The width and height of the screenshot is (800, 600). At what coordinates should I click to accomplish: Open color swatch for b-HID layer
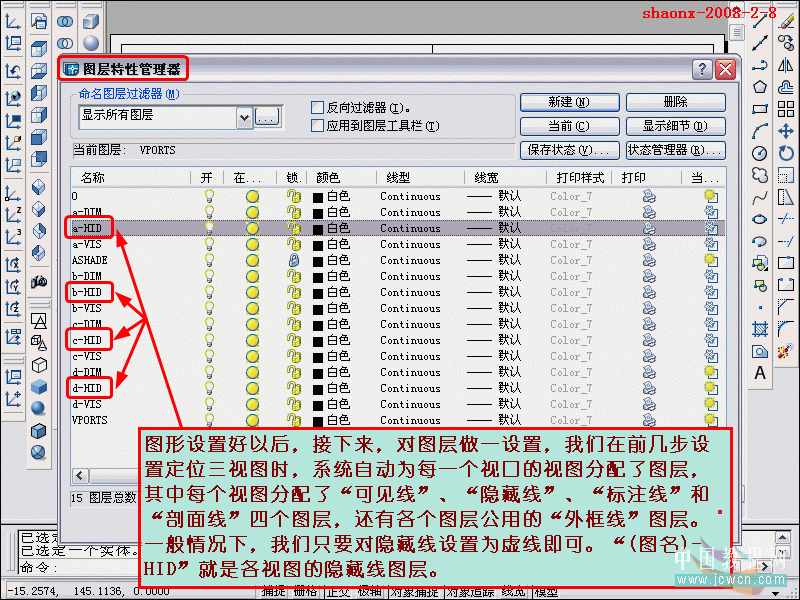click(318, 292)
